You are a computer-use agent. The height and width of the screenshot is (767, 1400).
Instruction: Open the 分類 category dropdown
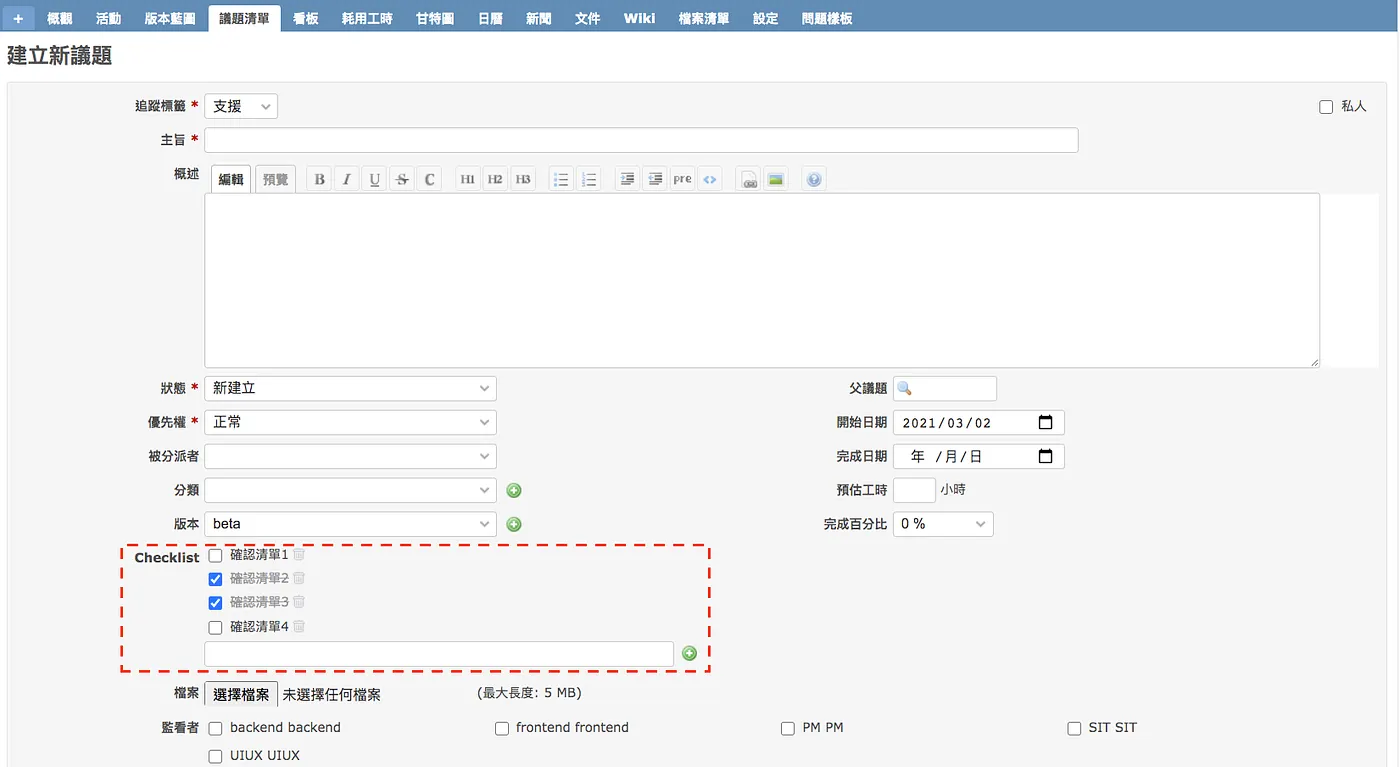coord(350,490)
